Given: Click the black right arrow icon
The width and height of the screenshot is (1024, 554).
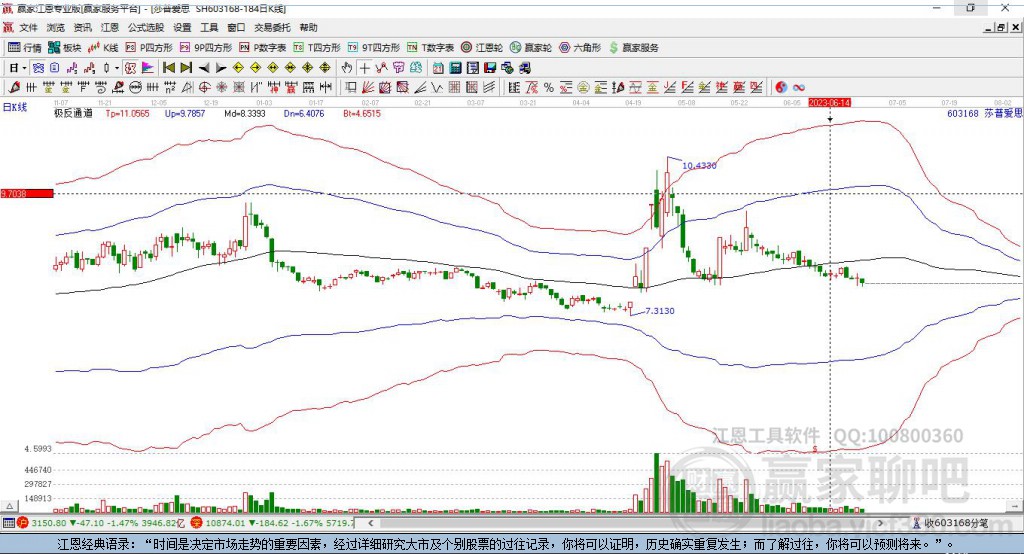Looking at the screenshot, I should [x=221, y=68].
